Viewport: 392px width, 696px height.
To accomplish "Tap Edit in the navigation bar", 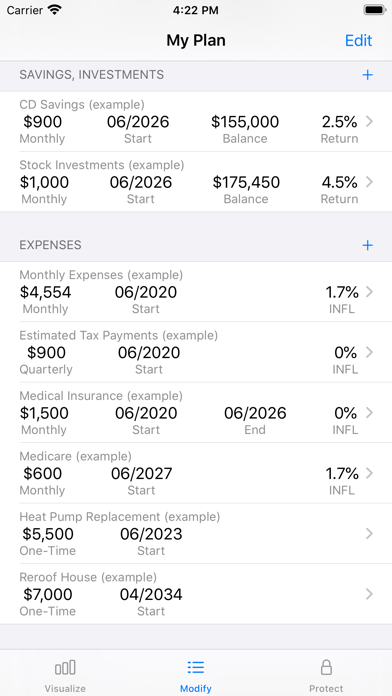I will pos(359,40).
